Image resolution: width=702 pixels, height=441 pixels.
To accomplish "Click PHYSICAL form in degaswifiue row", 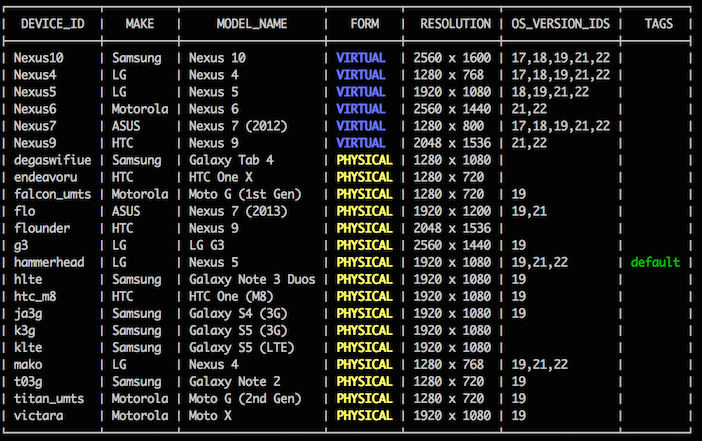I will (x=364, y=160).
